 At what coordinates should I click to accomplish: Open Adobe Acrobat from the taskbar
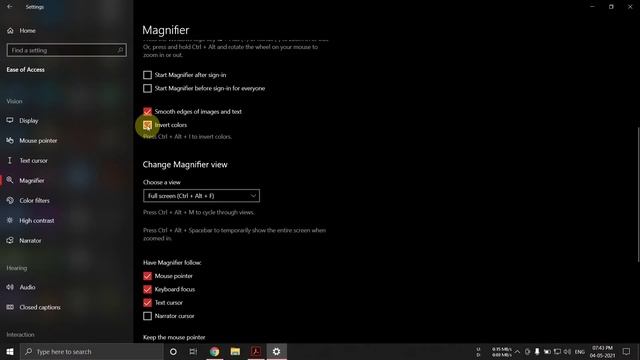point(256,351)
